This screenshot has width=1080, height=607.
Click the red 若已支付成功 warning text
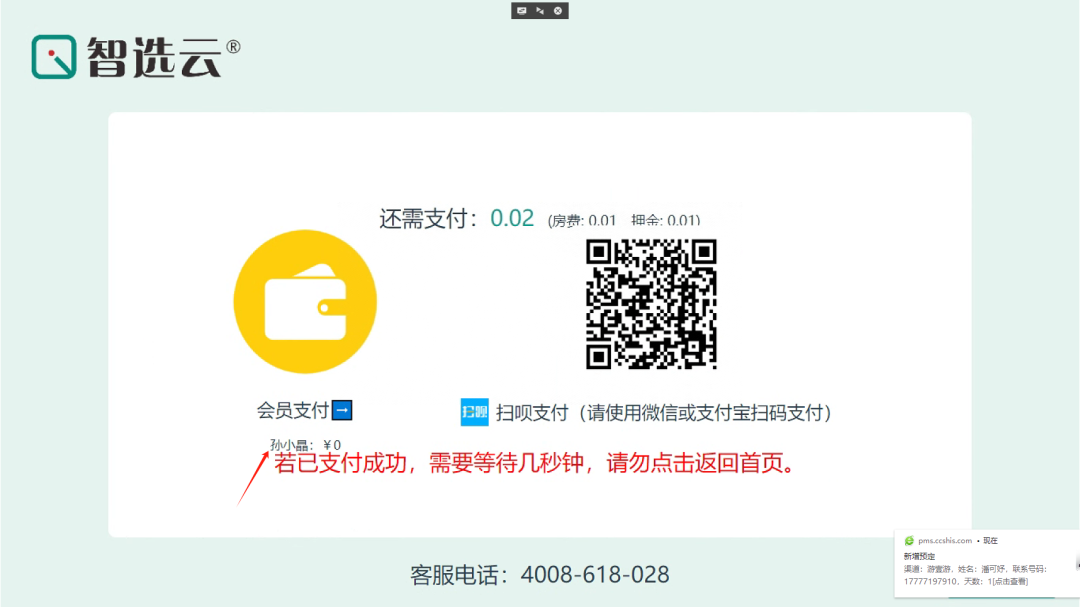coord(535,463)
